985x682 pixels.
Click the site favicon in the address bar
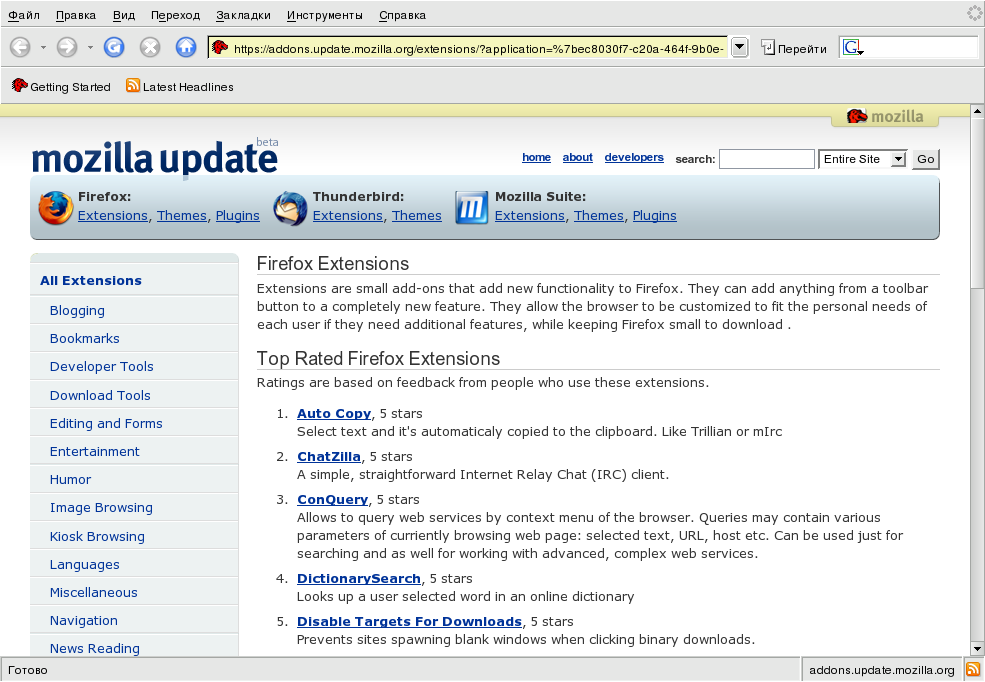point(220,47)
